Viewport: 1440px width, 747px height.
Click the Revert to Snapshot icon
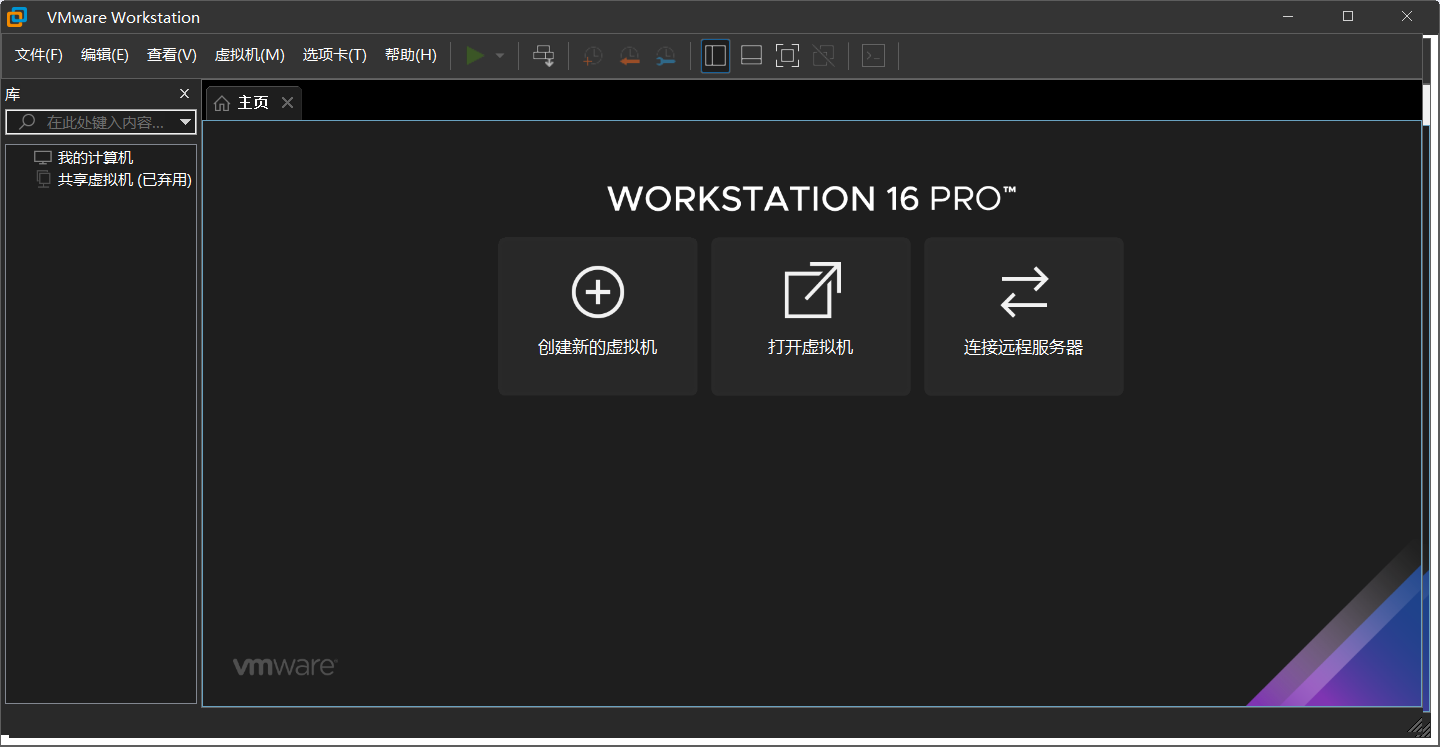point(629,56)
